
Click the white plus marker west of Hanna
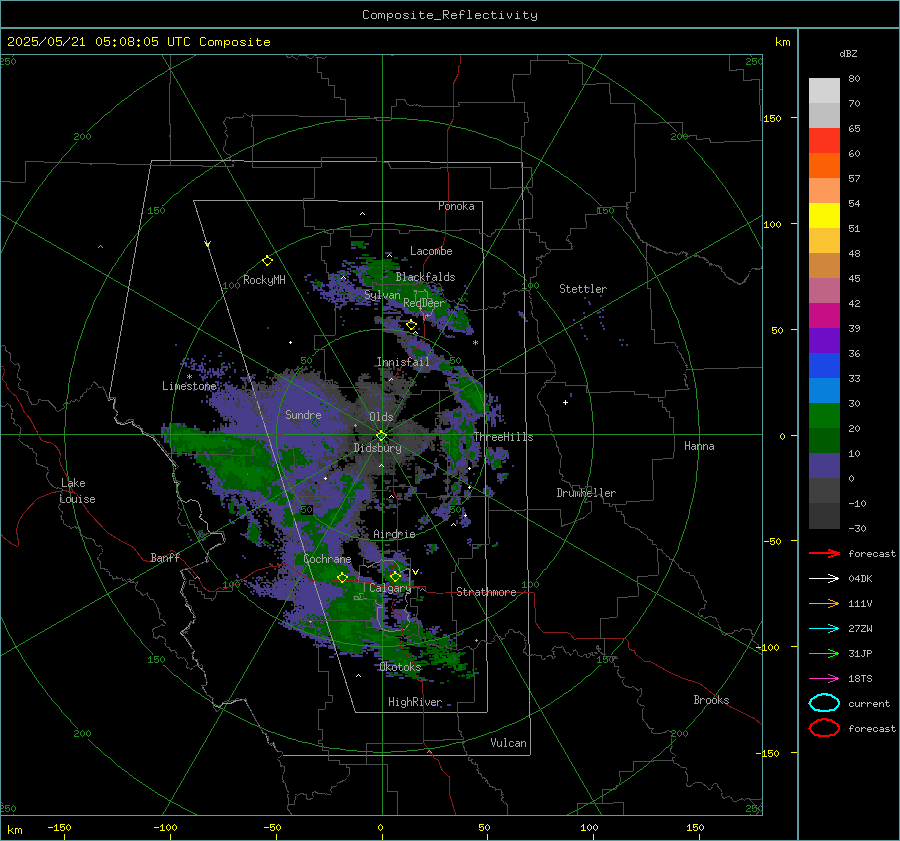[x=565, y=402]
